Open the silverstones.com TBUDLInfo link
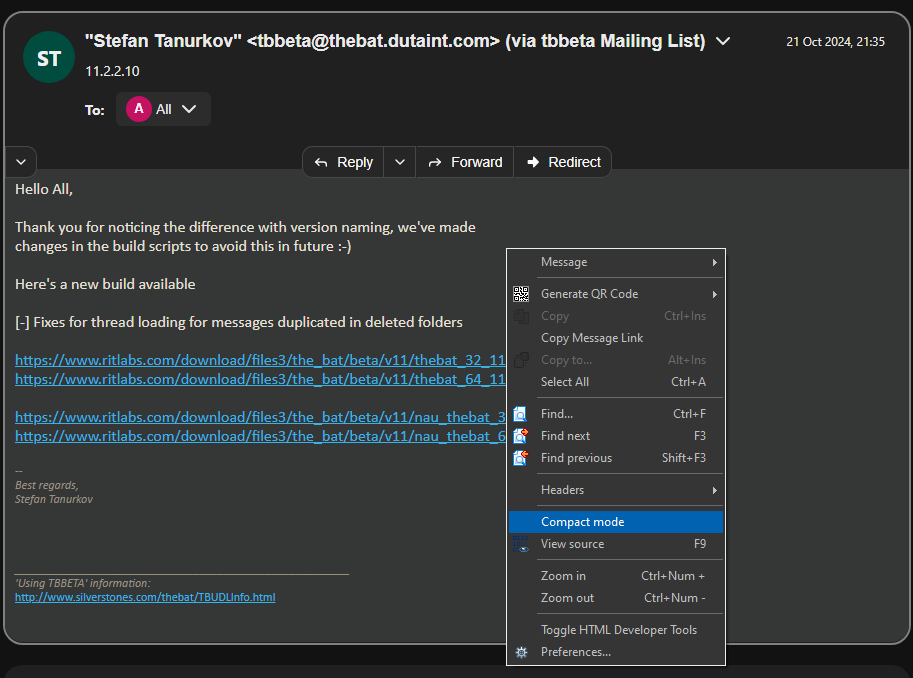This screenshot has height=678, width=913. point(145,597)
